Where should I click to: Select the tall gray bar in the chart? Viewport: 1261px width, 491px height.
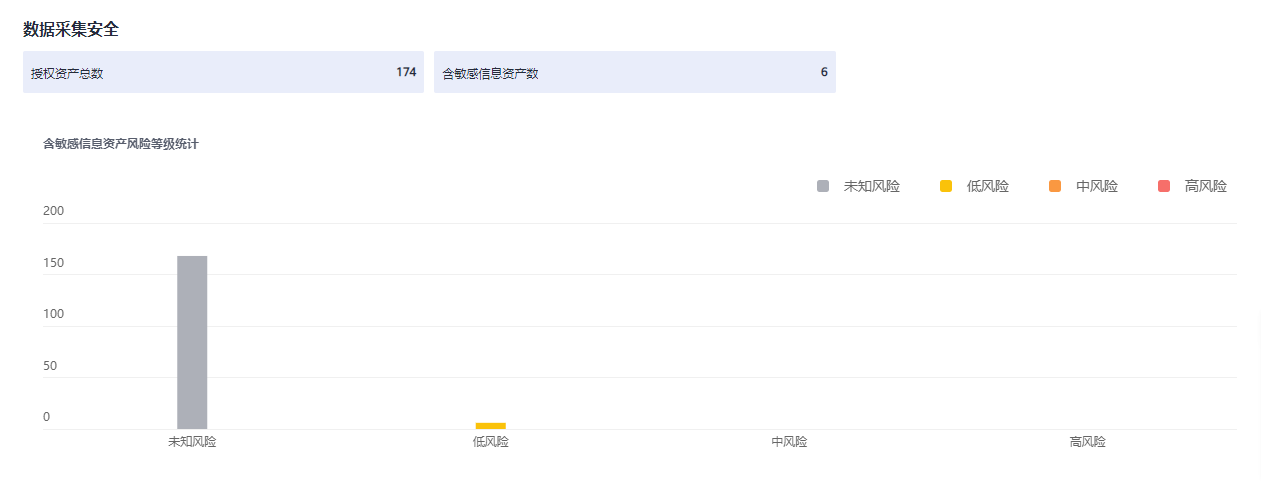click(x=192, y=342)
